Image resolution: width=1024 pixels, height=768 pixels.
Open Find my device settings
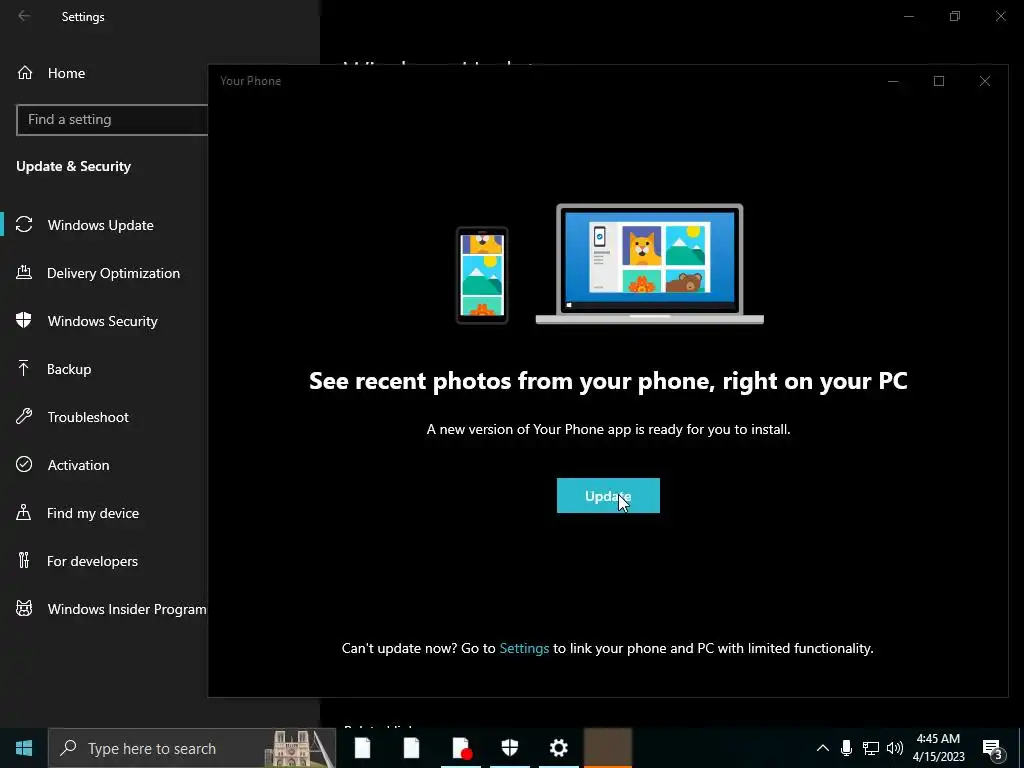coord(93,513)
